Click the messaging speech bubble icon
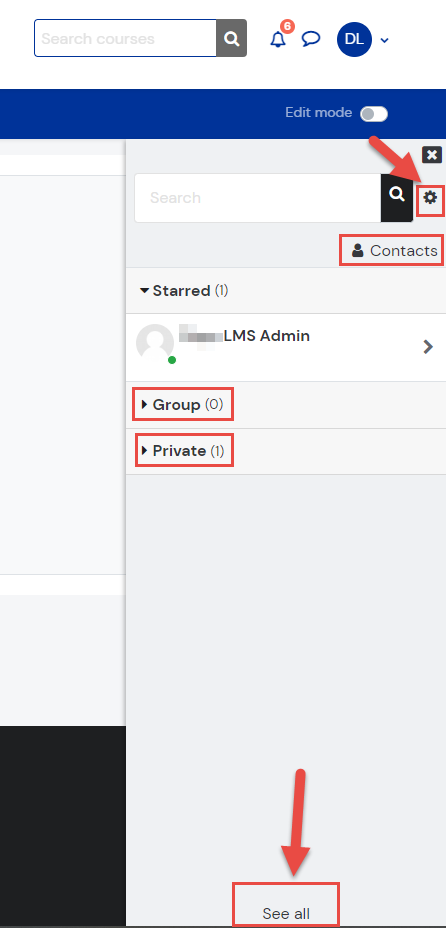446x928 pixels. coord(311,39)
